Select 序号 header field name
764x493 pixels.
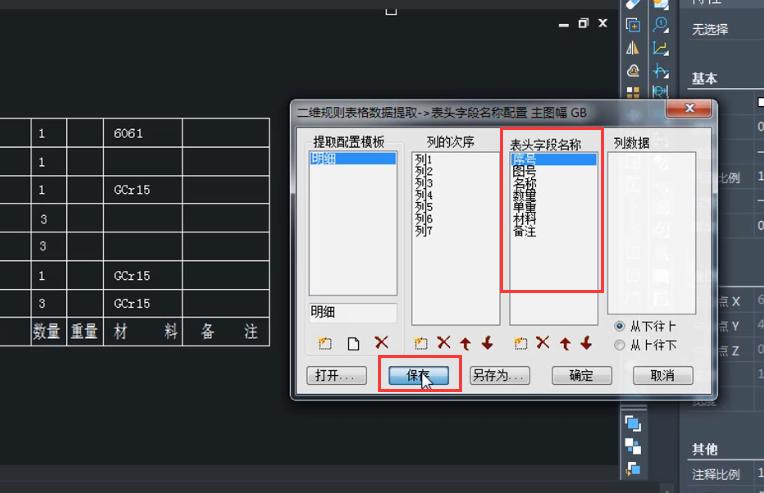(x=554, y=159)
